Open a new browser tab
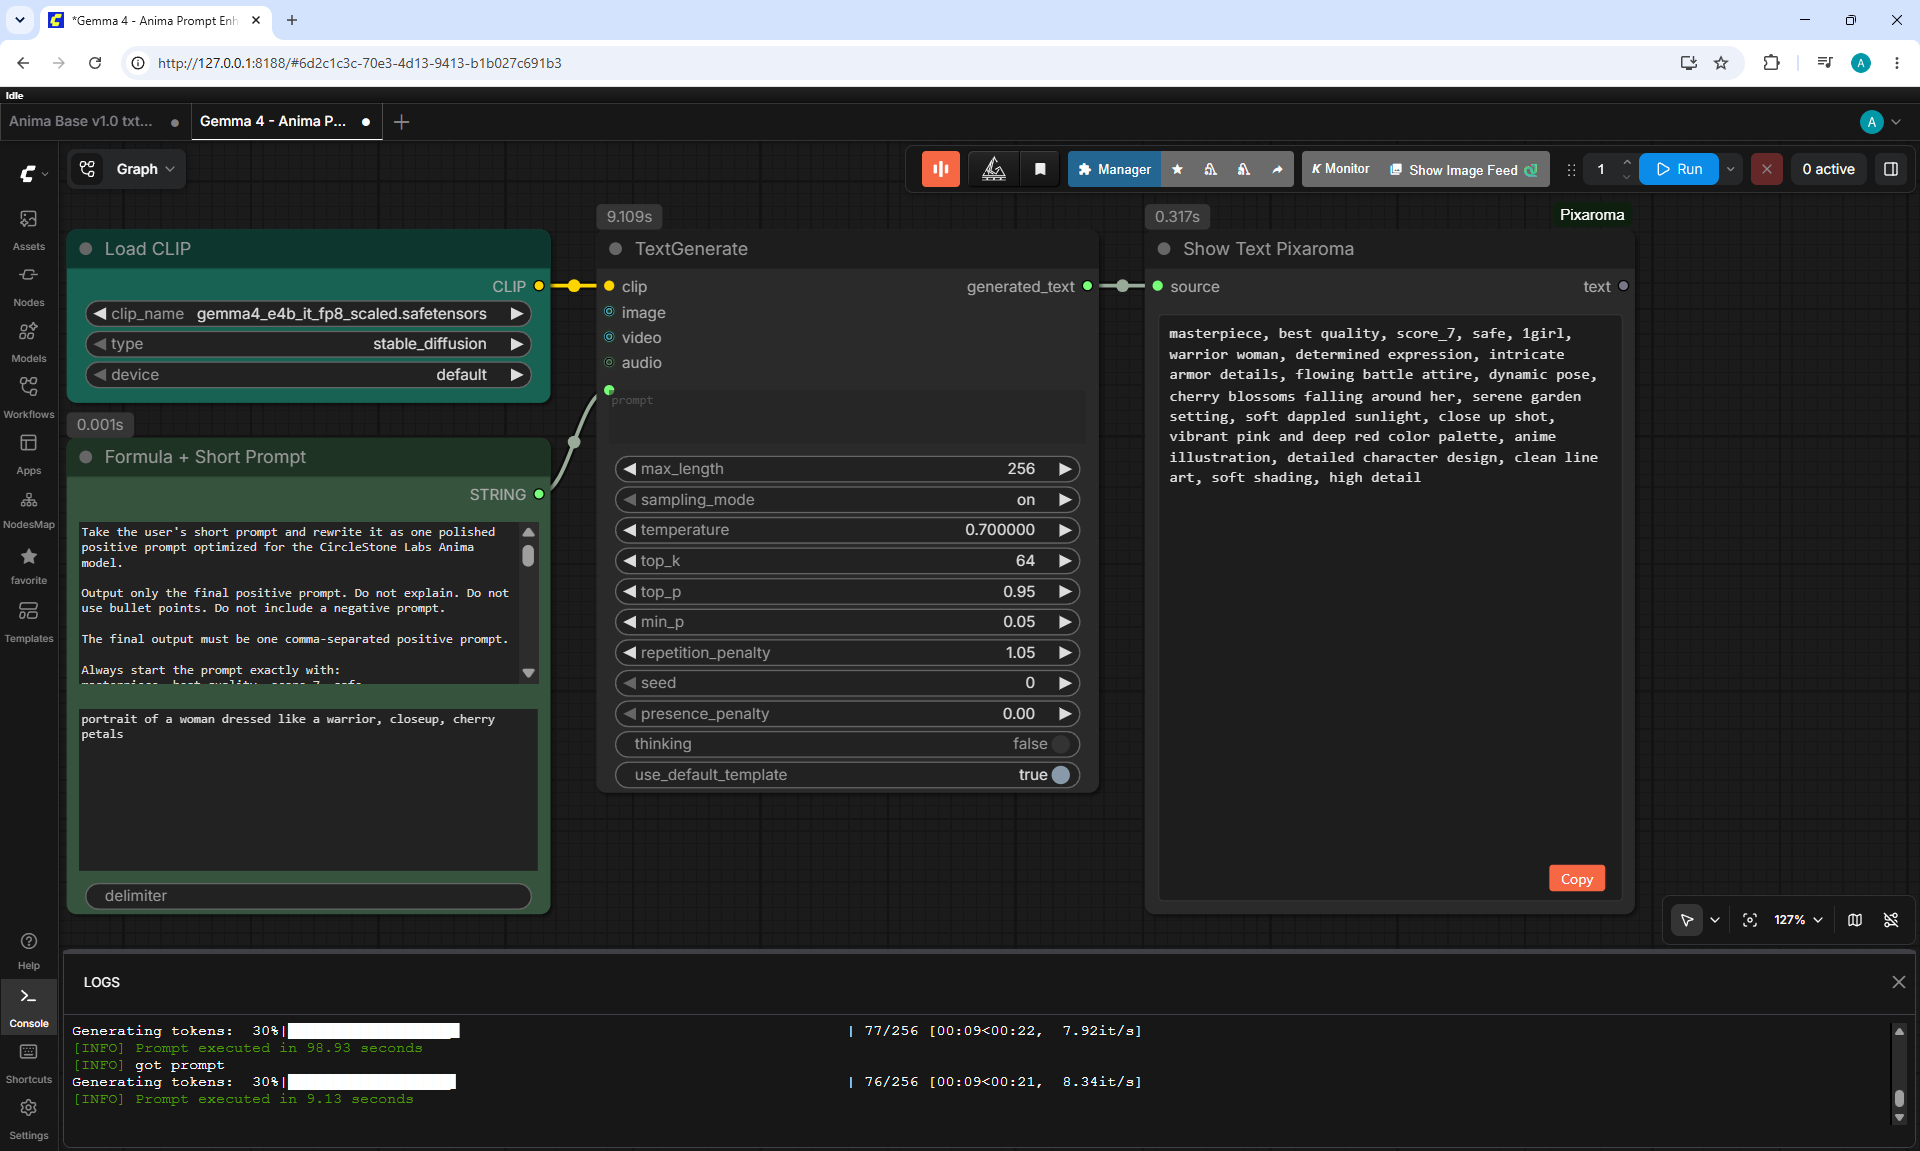 [x=291, y=20]
